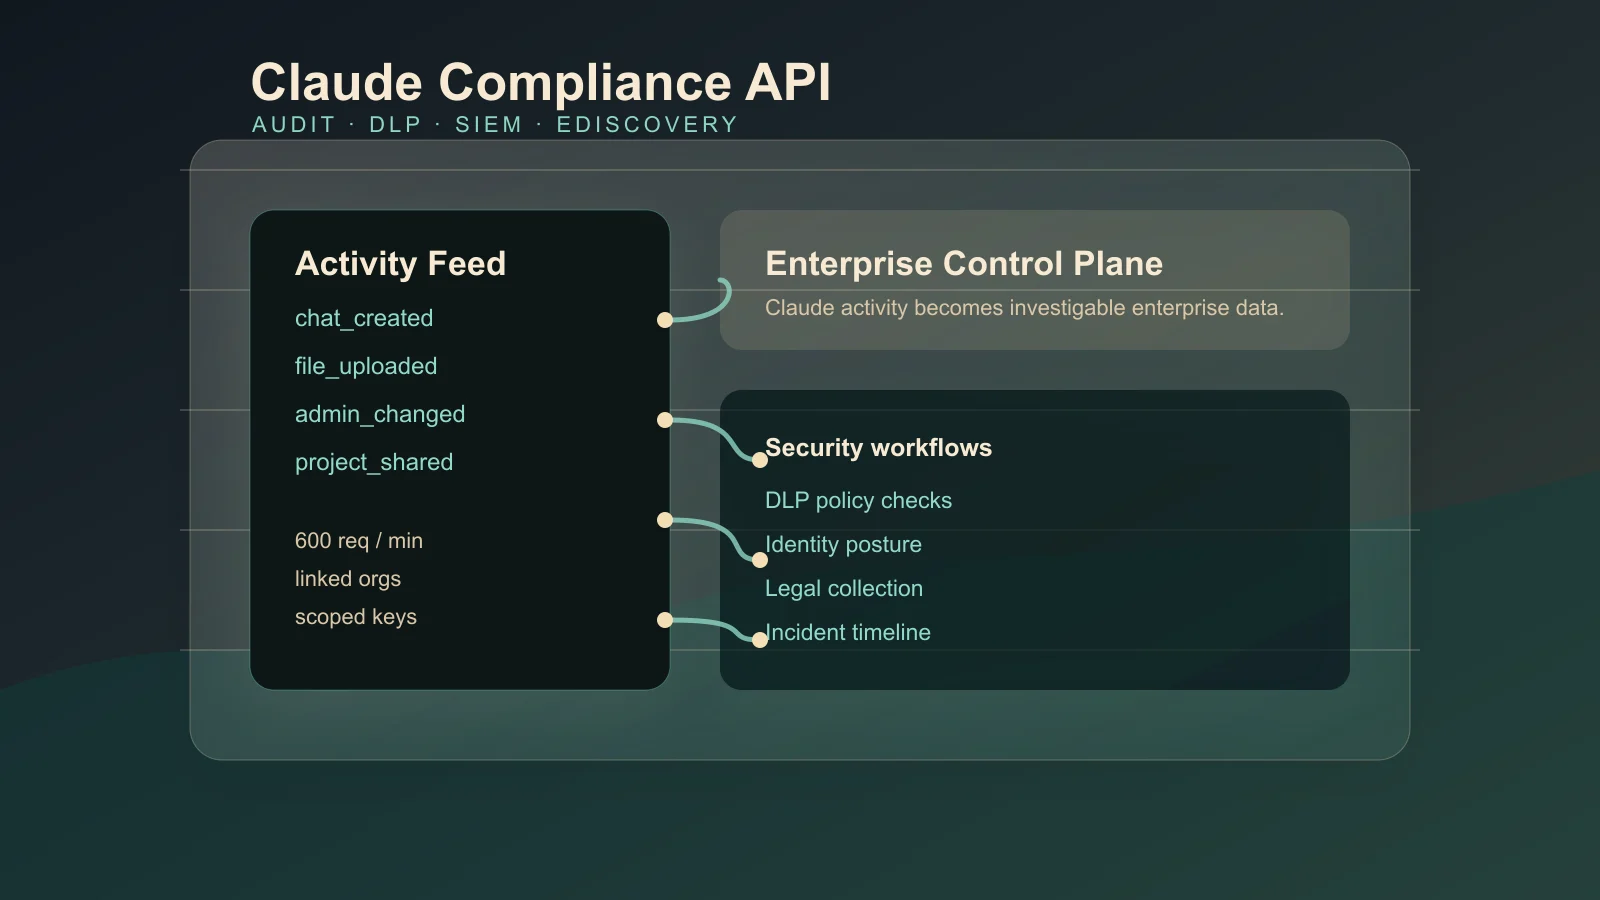Viewport: 1600px width, 900px height.
Task: Select the project_shared event
Action: pyautogui.click(x=374, y=462)
